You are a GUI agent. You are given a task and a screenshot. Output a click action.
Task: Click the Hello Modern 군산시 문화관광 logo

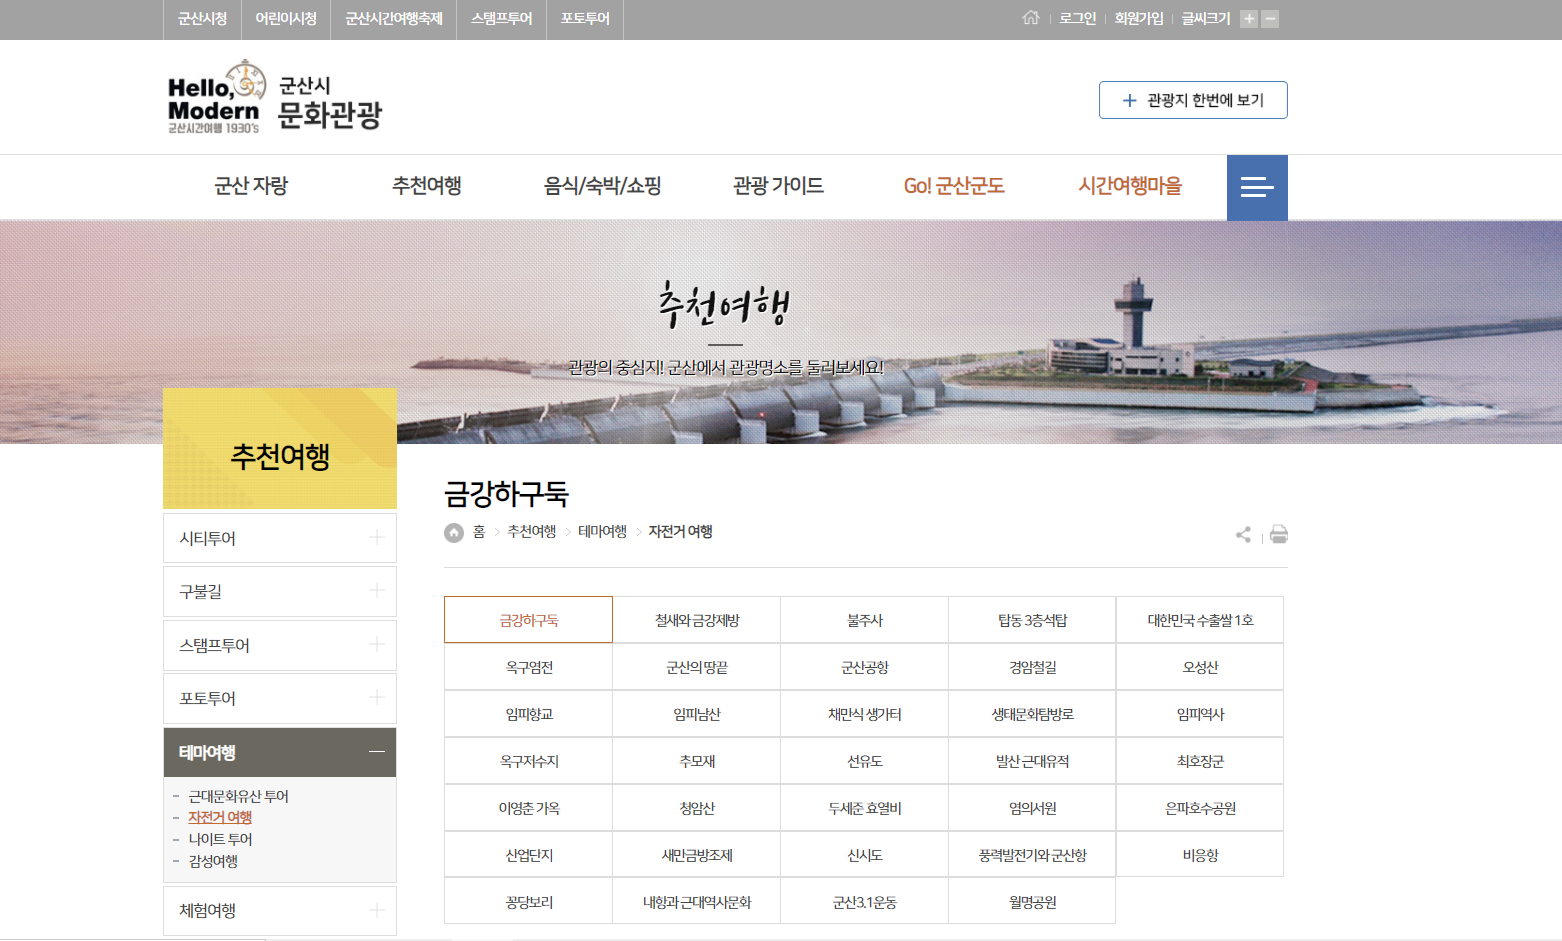[275, 98]
